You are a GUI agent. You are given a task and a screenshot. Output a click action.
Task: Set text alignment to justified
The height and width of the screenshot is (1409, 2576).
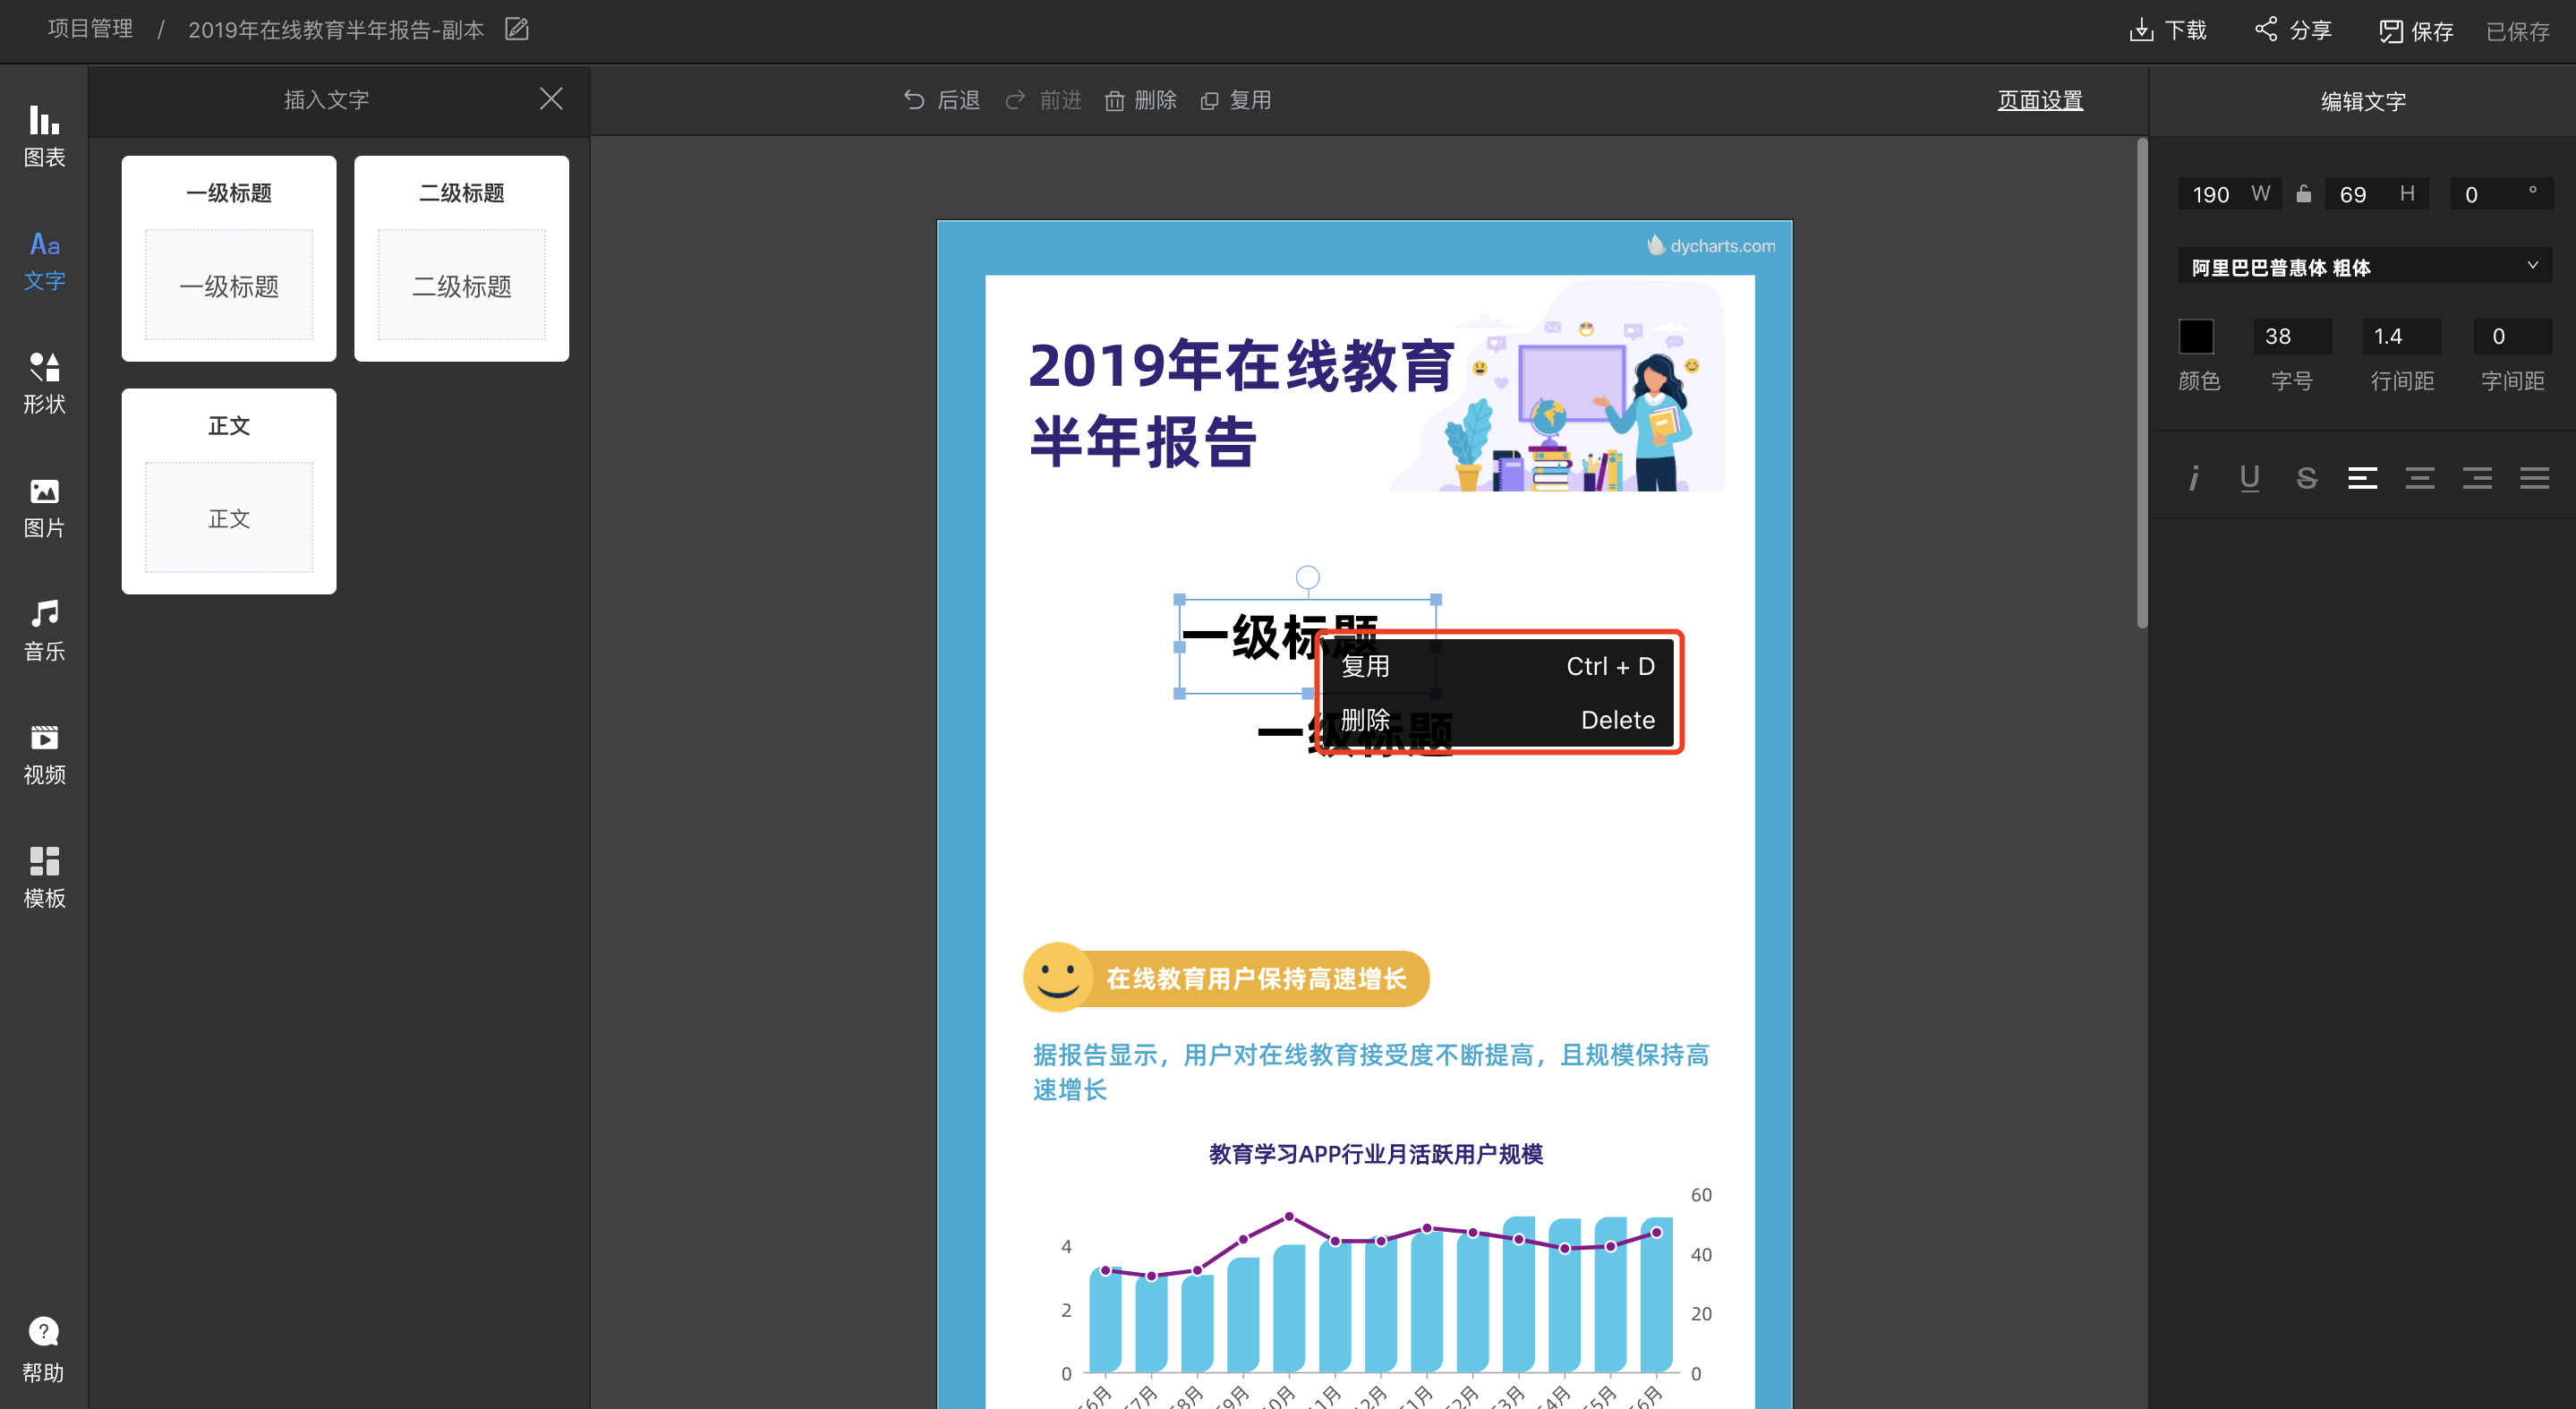(2535, 478)
